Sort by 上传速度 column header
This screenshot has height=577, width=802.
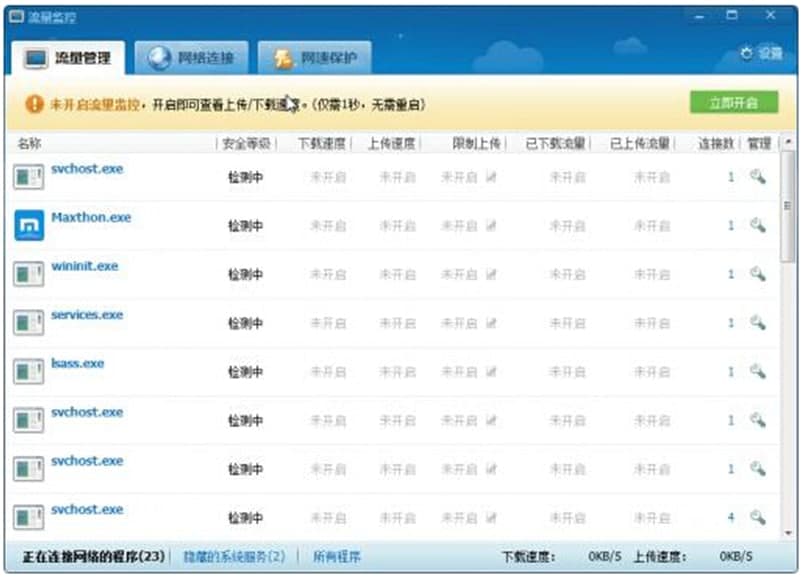(x=392, y=144)
